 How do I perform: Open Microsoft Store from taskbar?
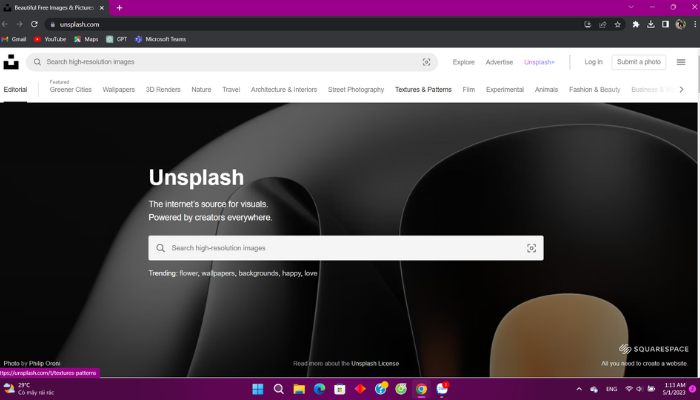coord(340,389)
